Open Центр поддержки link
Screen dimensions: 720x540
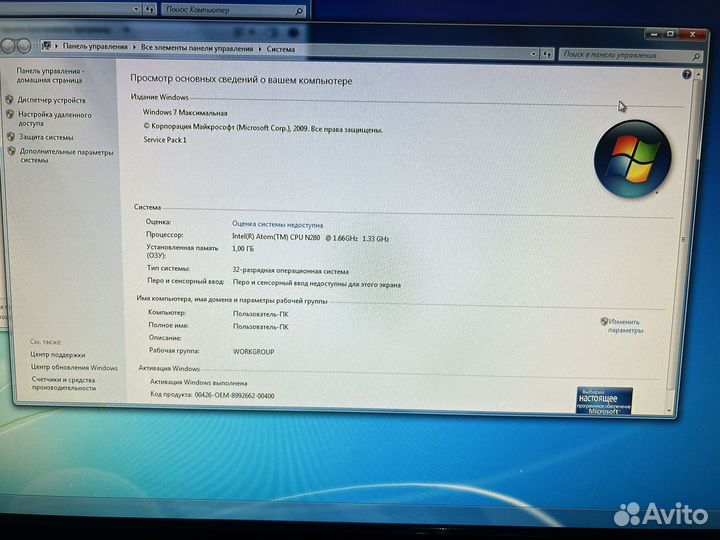(57, 355)
